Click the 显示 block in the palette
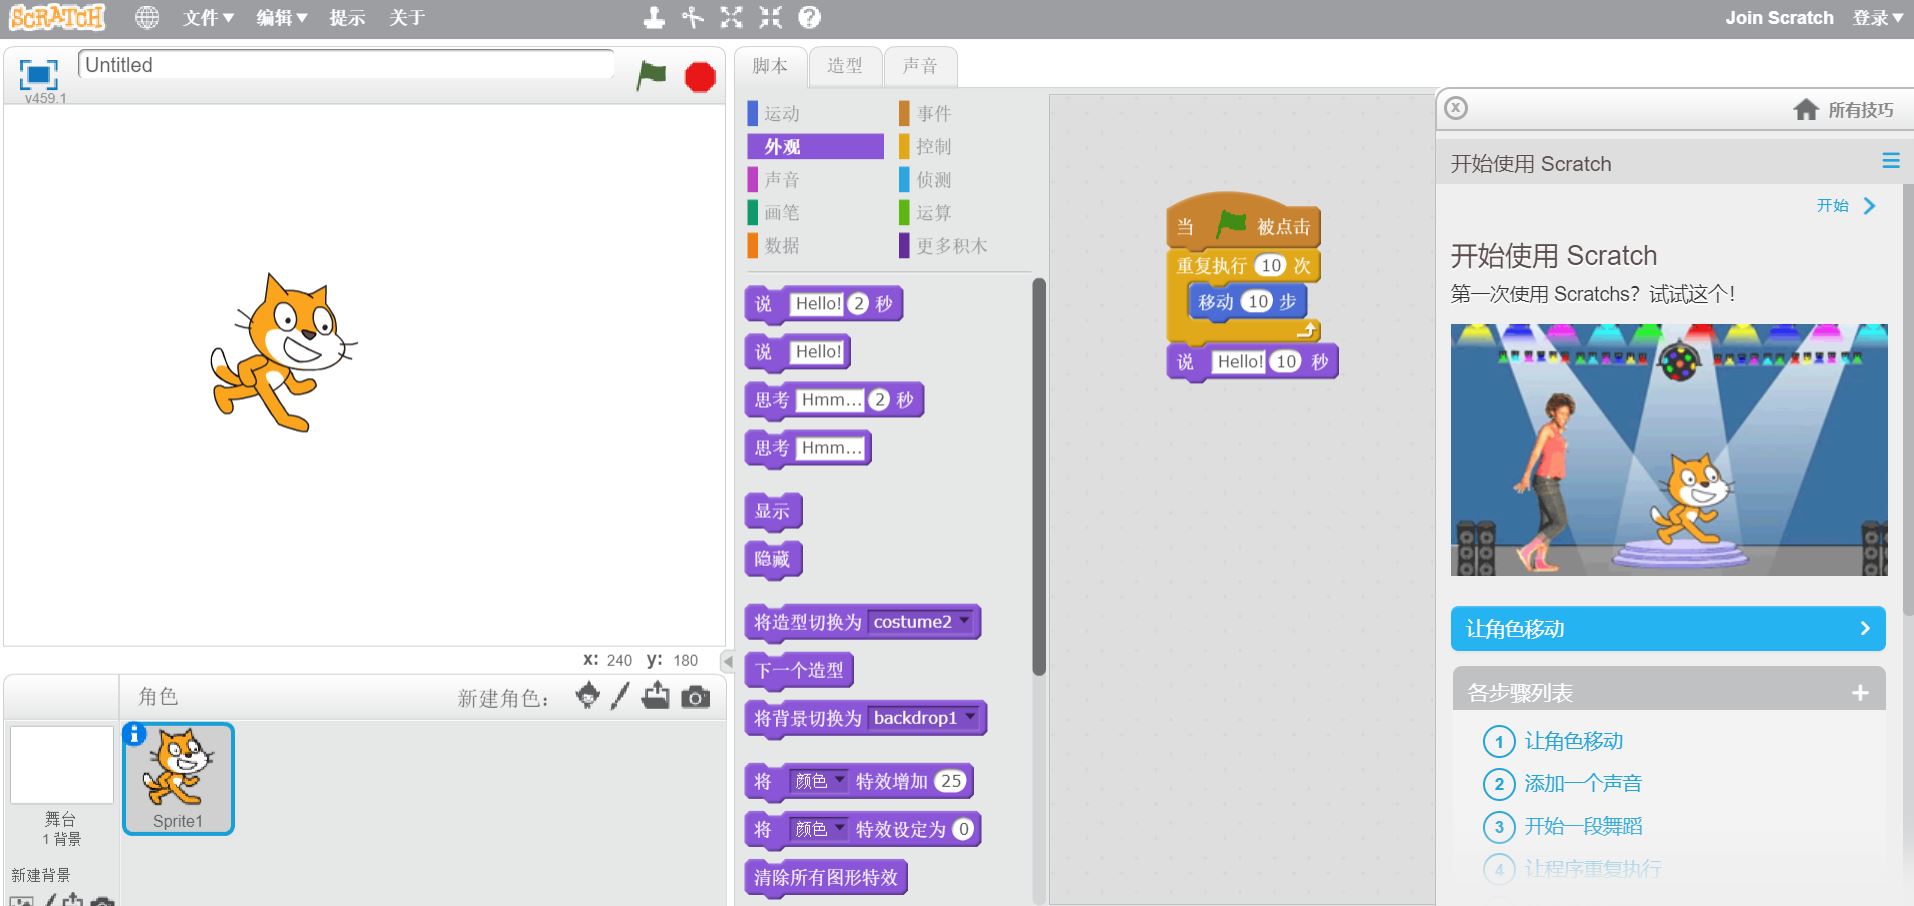Image resolution: width=1914 pixels, height=906 pixels. 773,511
